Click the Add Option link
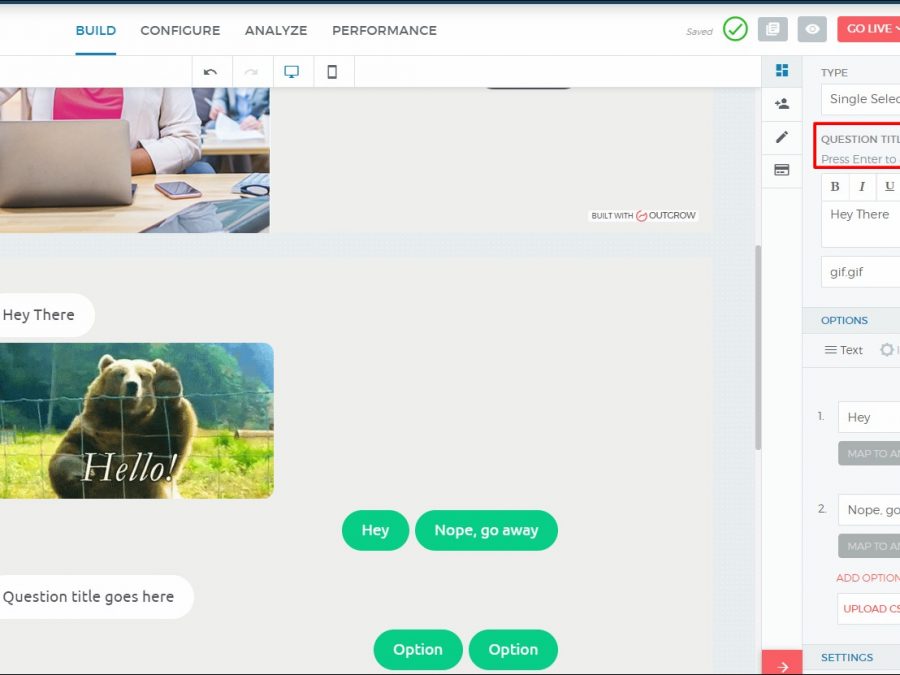900x675 pixels. click(x=868, y=578)
